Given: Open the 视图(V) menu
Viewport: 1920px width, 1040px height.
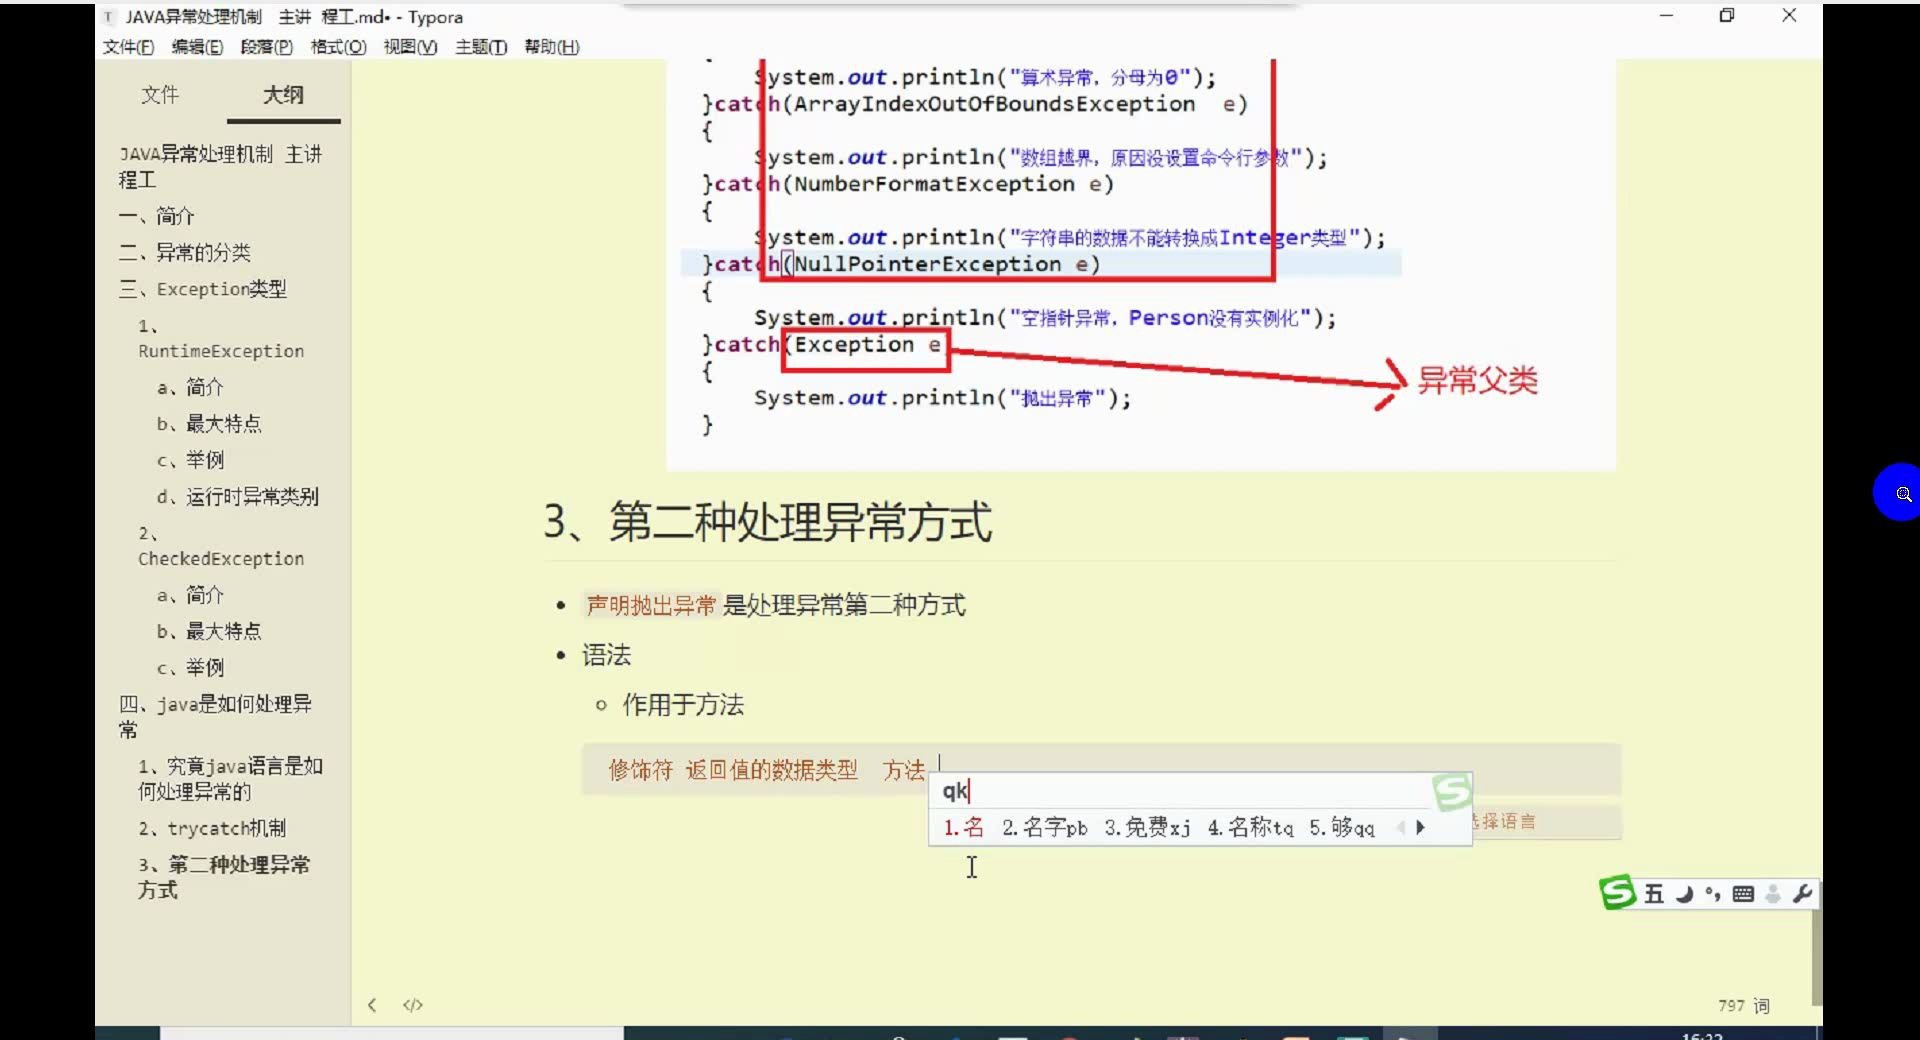Looking at the screenshot, I should point(410,47).
